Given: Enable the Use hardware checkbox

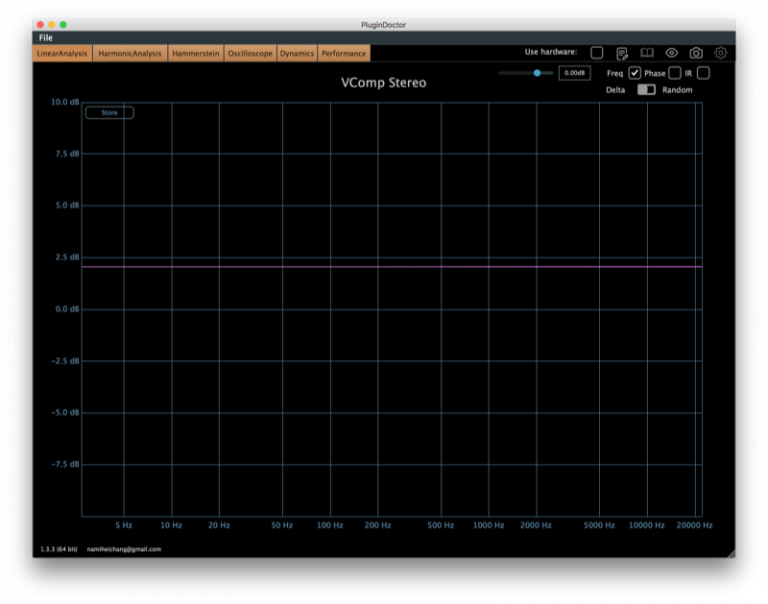Looking at the screenshot, I should pos(597,53).
